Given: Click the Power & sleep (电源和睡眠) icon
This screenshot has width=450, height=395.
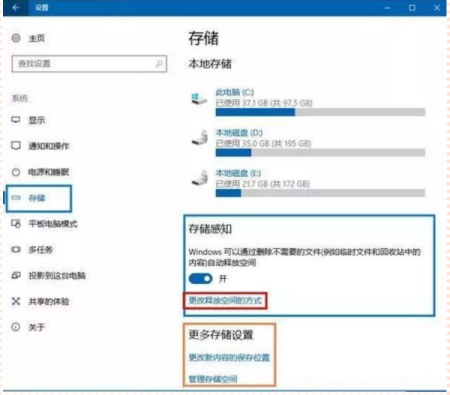Looking at the screenshot, I should (x=16, y=172).
